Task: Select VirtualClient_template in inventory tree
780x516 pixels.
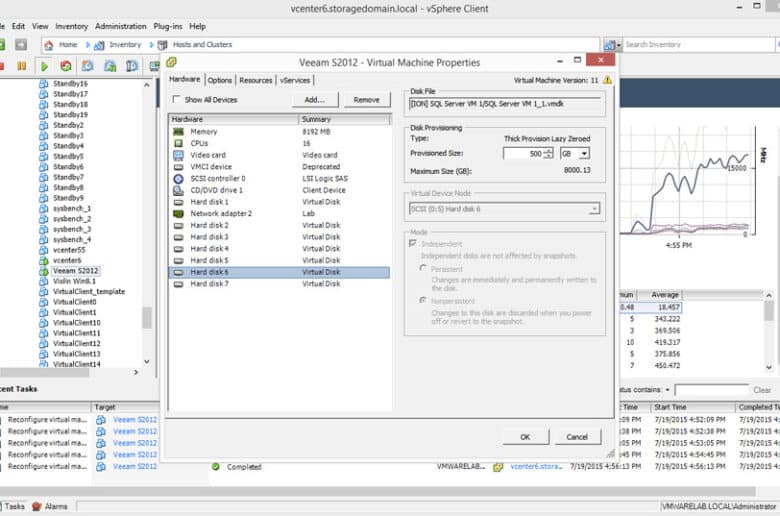Action: [x=89, y=292]
